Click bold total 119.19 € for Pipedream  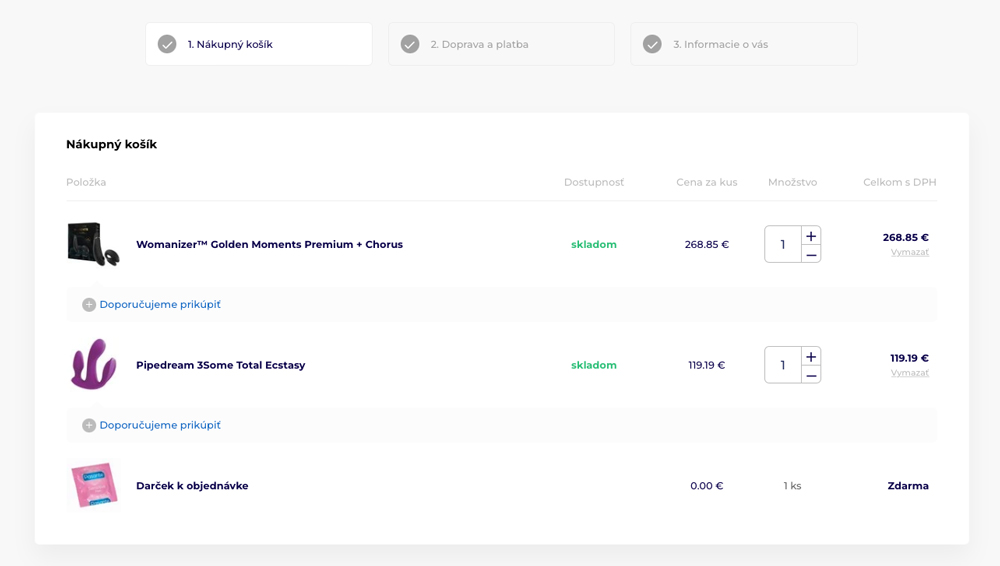click(909, 358)
